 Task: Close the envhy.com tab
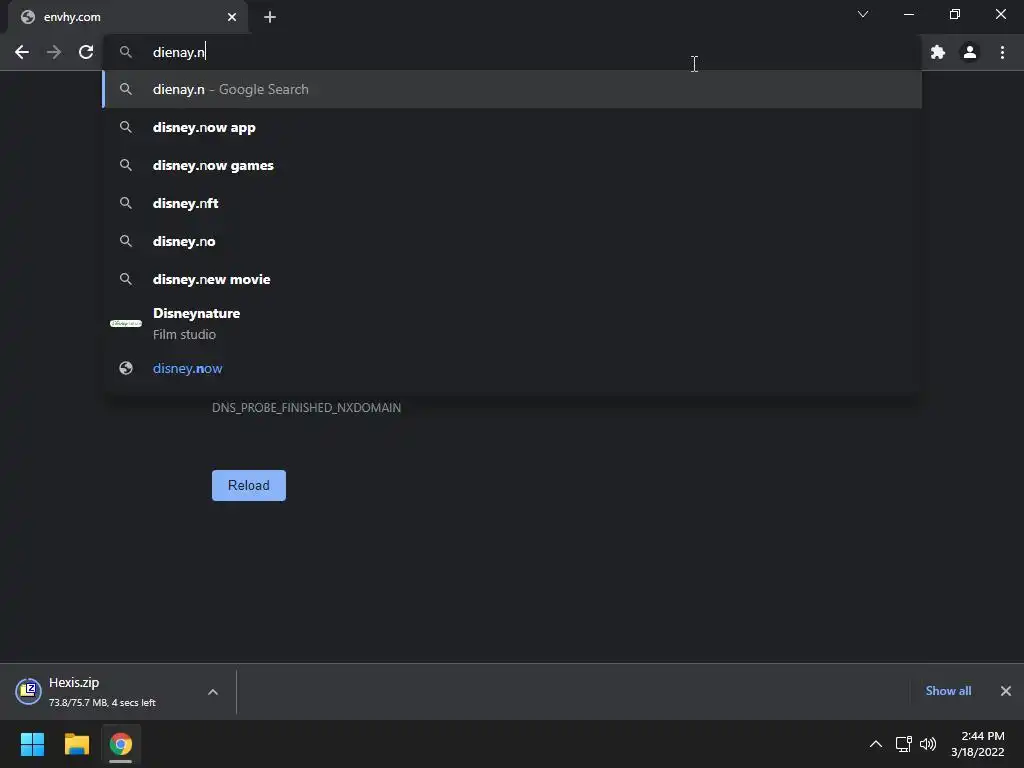pos(232,17)
